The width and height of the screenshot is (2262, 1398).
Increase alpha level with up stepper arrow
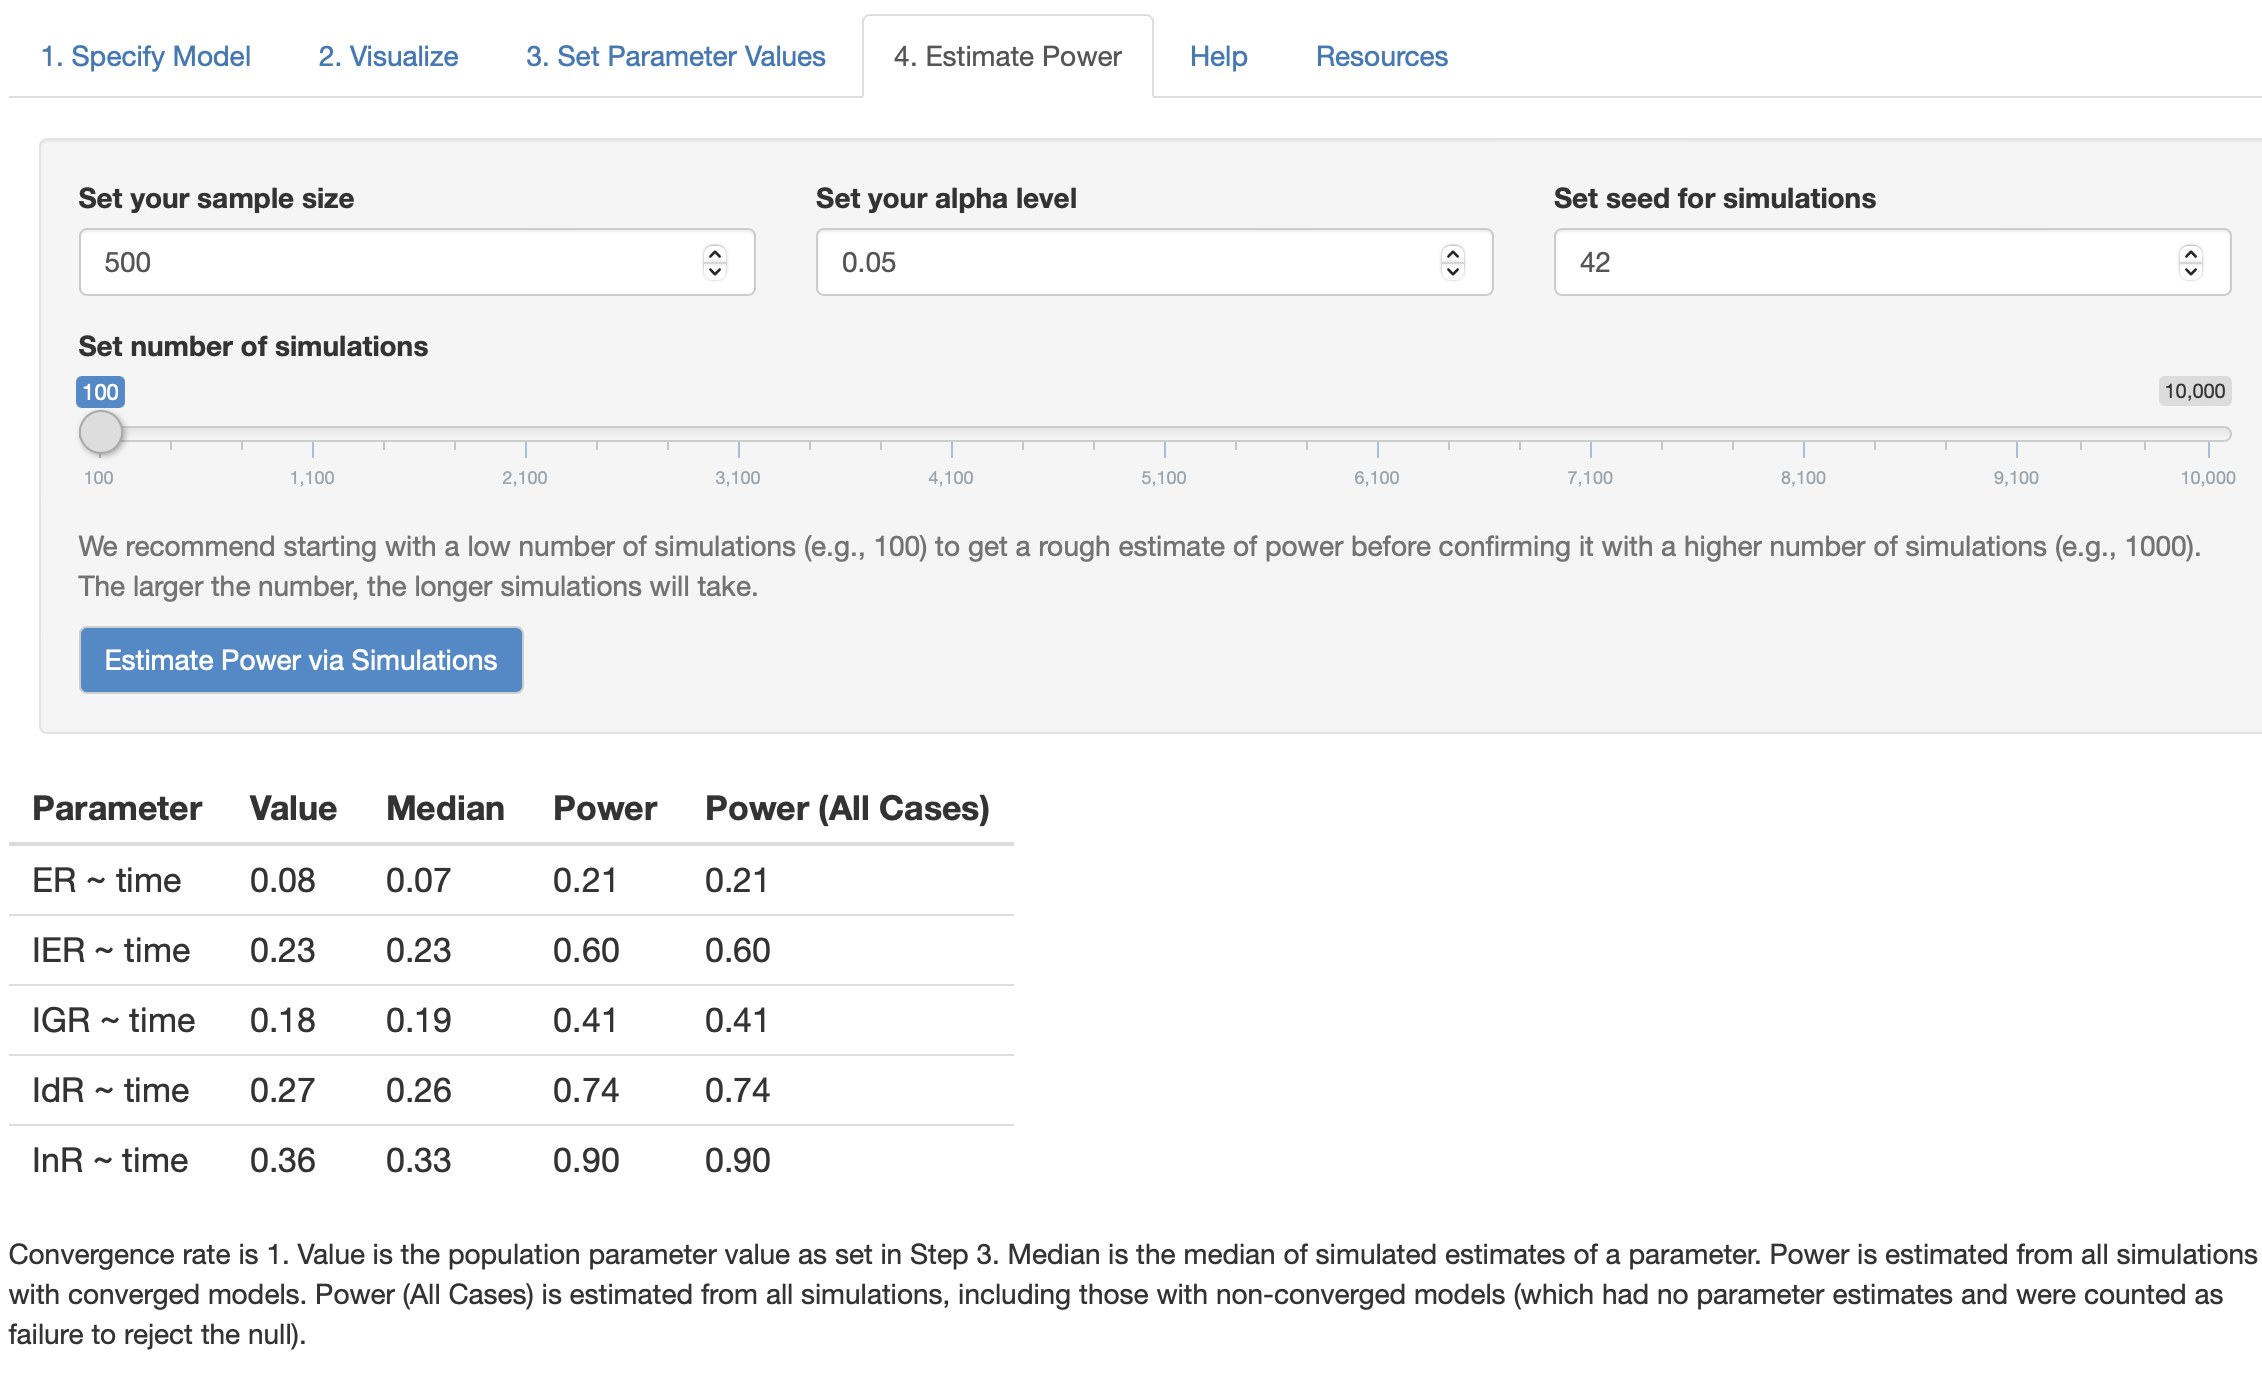coord(1452,254)
